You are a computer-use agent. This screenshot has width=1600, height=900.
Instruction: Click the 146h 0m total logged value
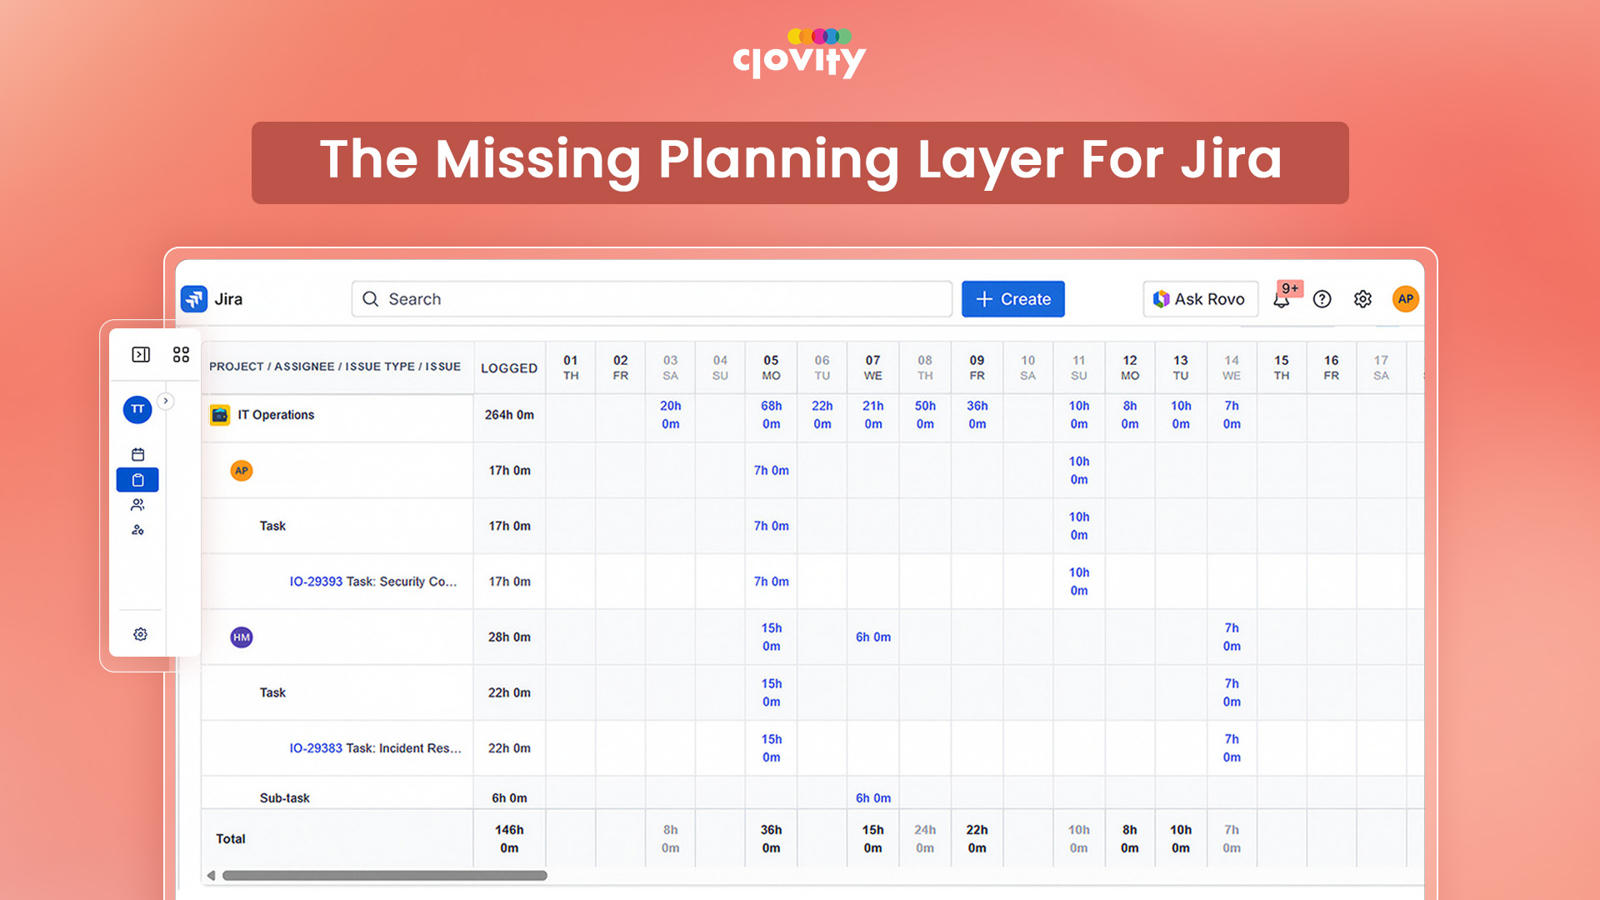[x=509, y=839]
